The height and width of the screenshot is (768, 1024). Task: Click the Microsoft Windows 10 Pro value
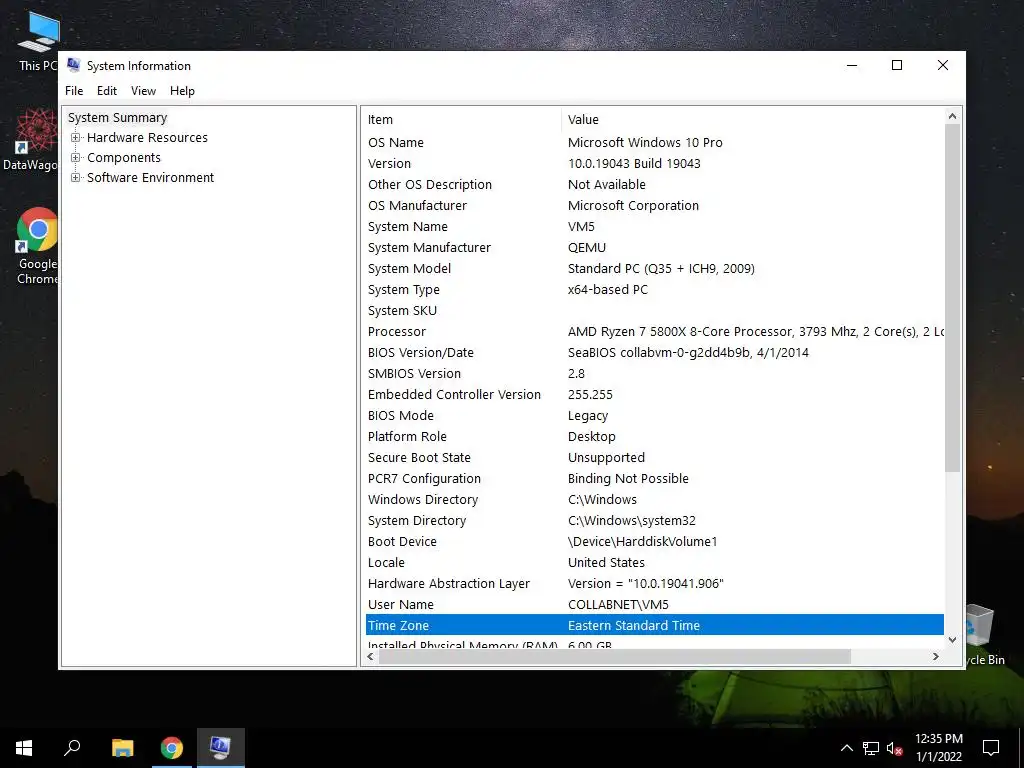(x=645, y=142)
